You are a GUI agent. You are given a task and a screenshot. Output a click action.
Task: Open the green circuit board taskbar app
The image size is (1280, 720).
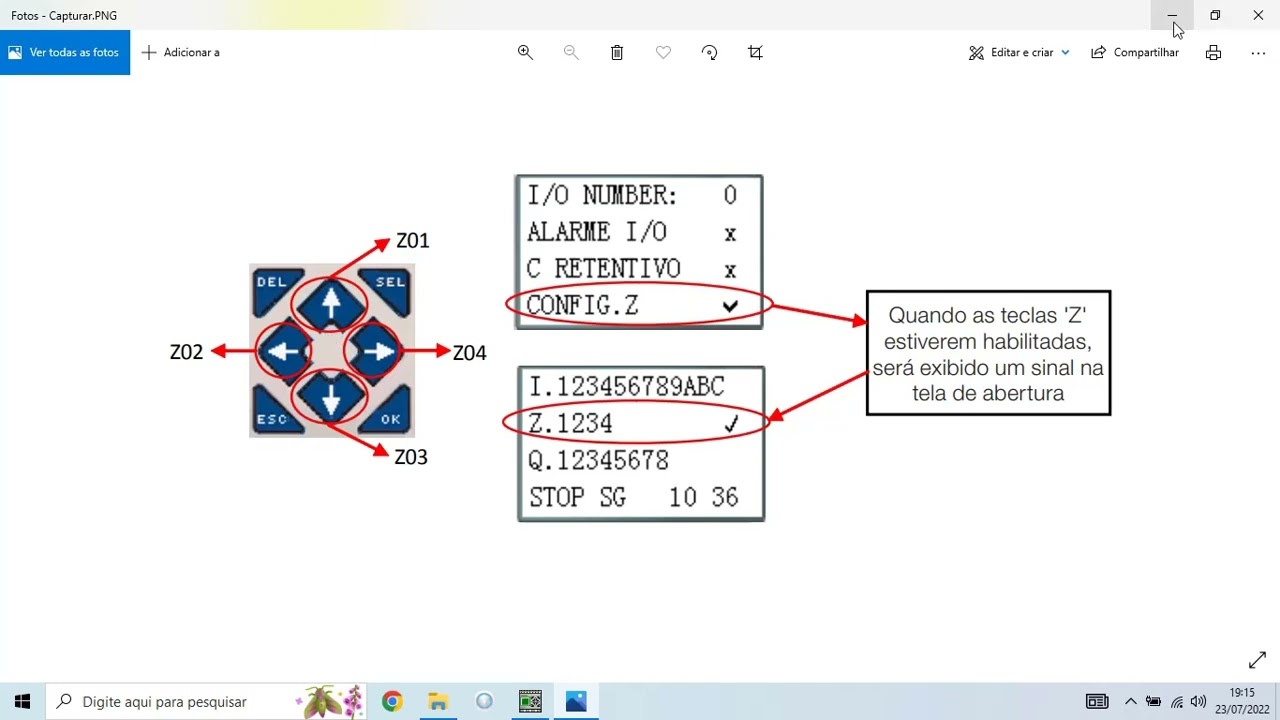530,701
